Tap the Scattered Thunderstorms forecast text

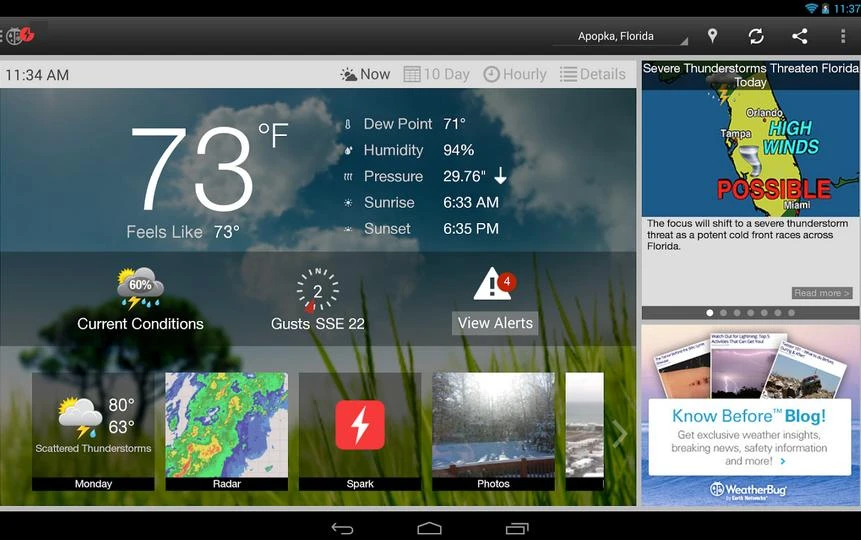[93, 448]
